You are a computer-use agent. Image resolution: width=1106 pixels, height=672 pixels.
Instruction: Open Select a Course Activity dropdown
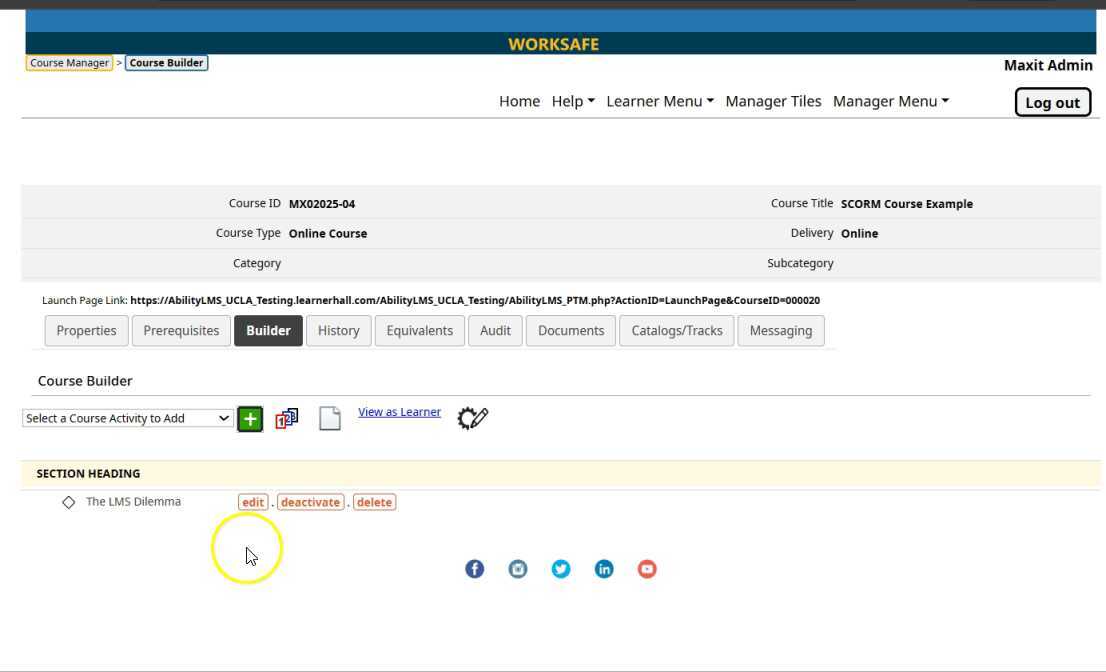point(128,418)
